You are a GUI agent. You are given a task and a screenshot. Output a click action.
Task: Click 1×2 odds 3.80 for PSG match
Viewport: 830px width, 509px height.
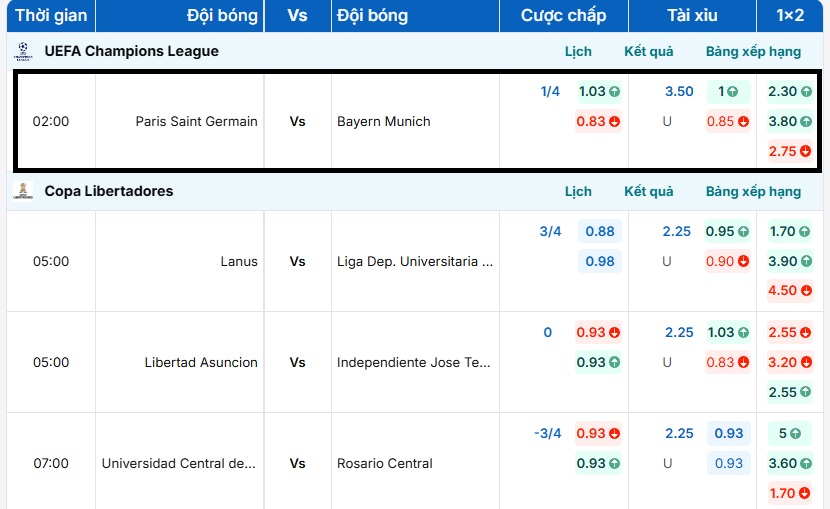[x=790, y=122]
